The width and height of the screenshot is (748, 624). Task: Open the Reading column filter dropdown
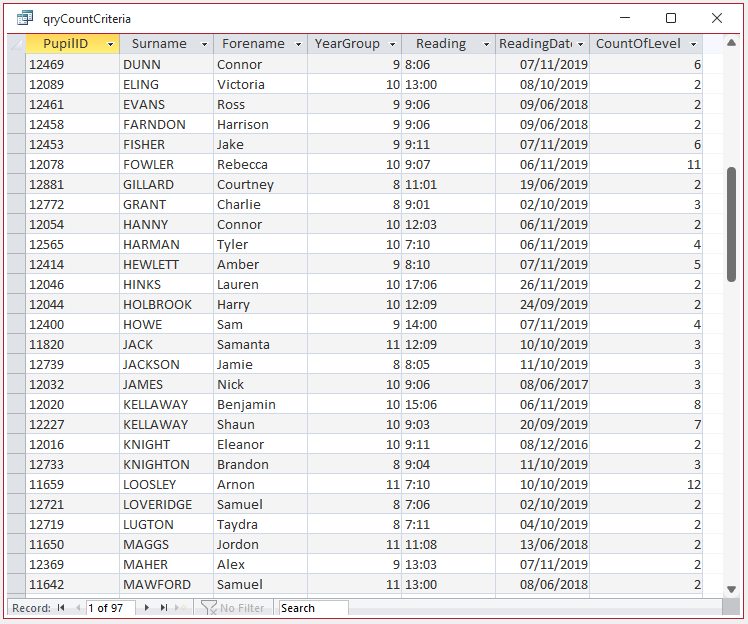(486, 44)
